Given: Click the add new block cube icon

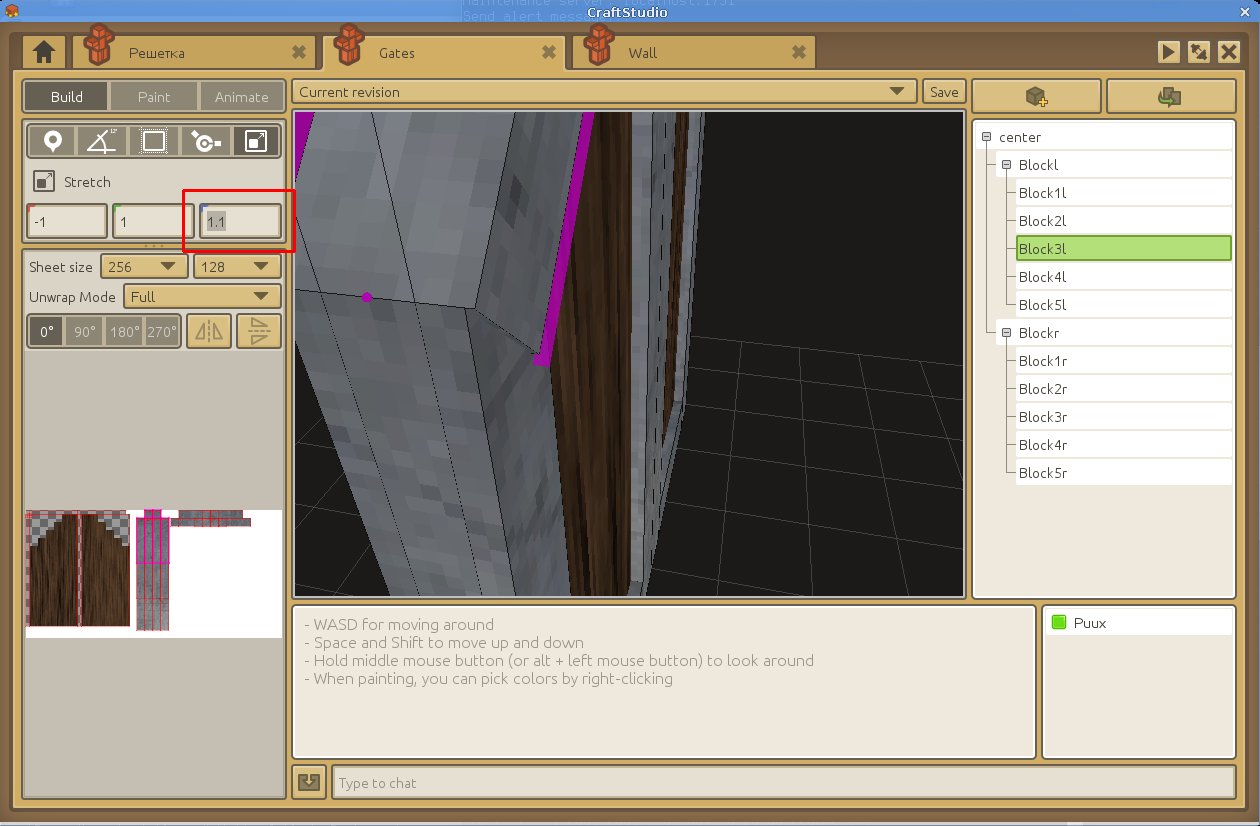Looking at the screenshot, I should point(1036,96).
